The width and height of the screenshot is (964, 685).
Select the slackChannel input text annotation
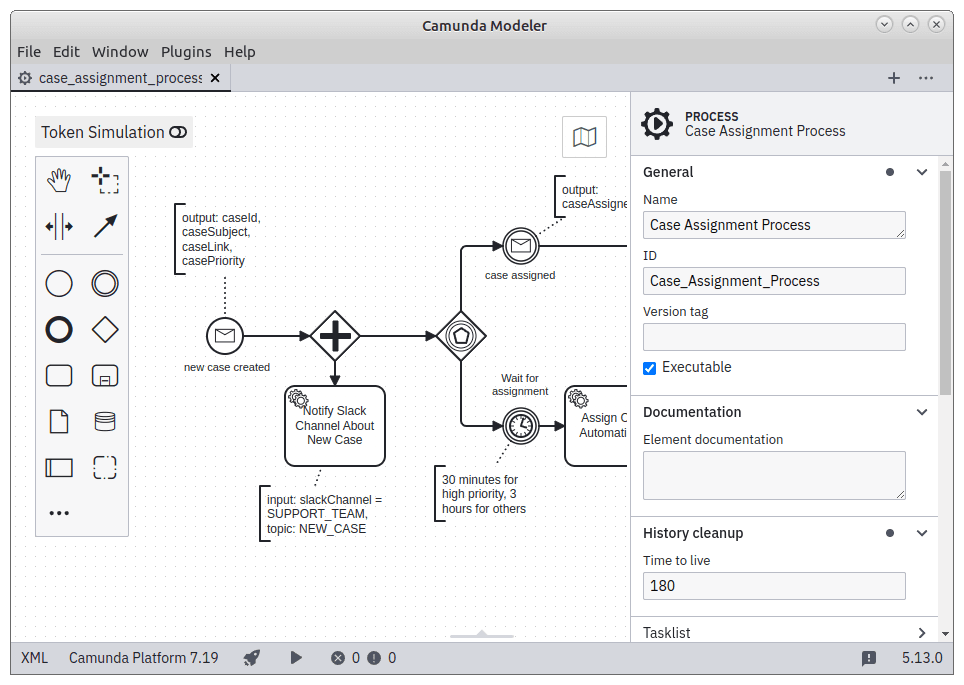[322, 514]
